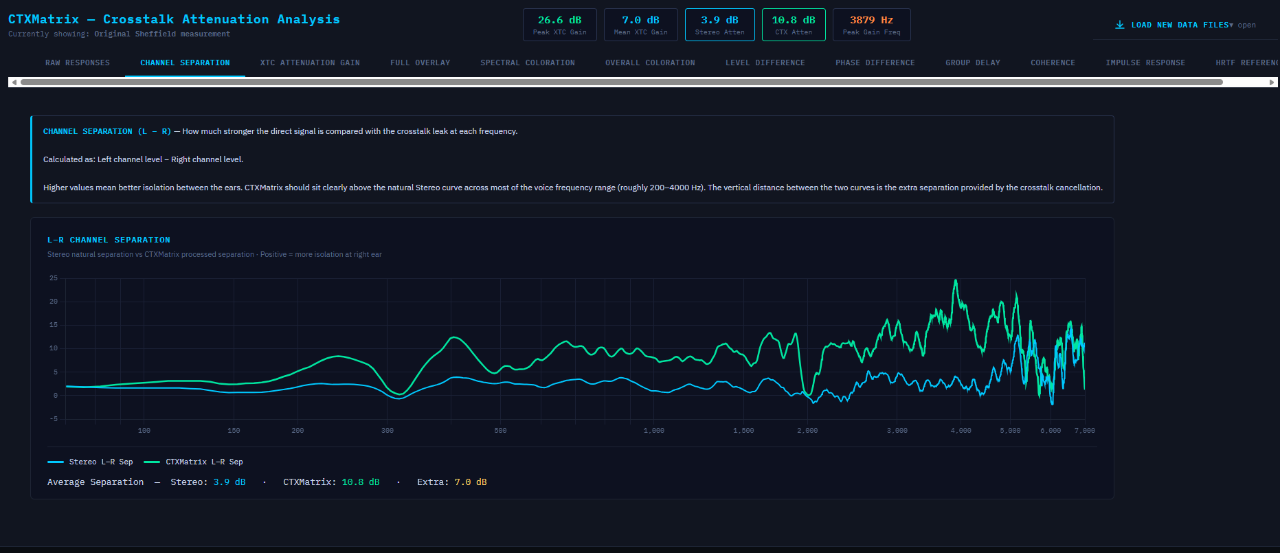Select the Stereo Atten 3.9 dB card
This screenshot has height=553, width=1280.
coord(720,24)
